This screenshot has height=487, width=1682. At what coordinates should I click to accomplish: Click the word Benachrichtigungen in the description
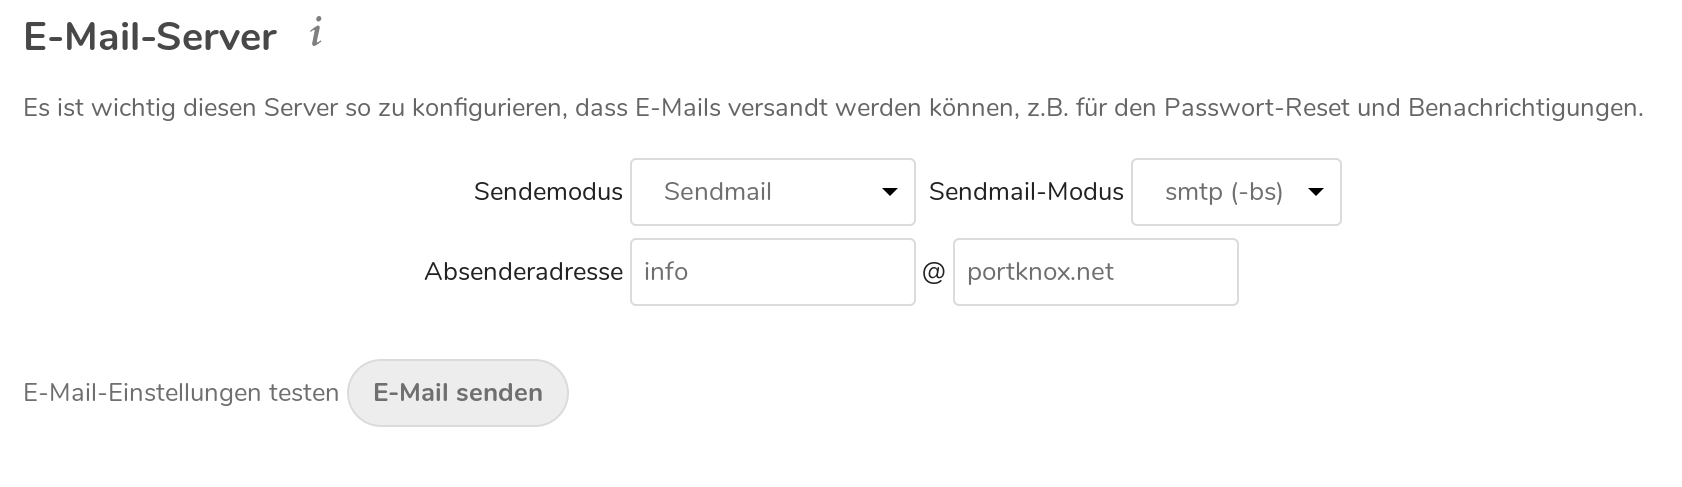1525,108
